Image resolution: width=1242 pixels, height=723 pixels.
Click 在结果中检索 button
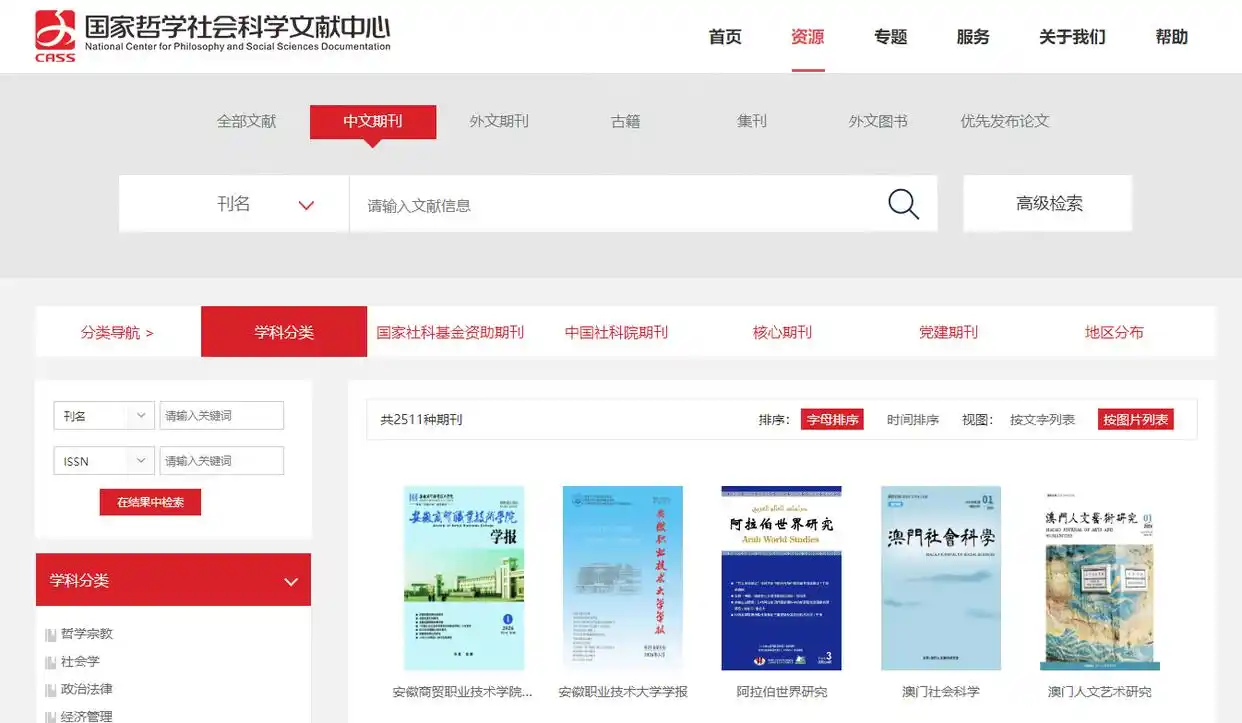click(150, 502)
